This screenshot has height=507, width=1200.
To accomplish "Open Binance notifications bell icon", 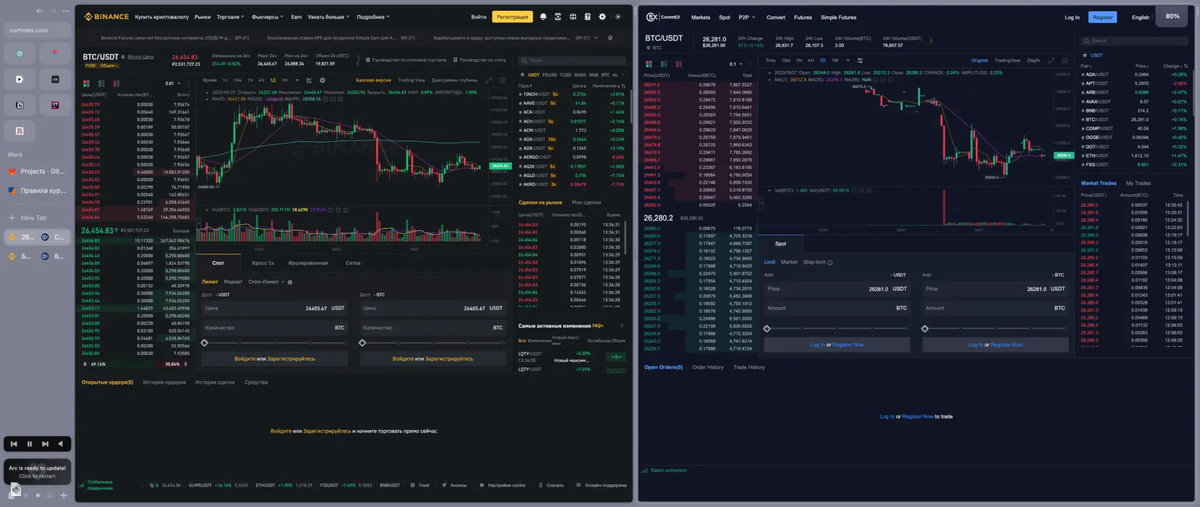I will pos(543,17).
